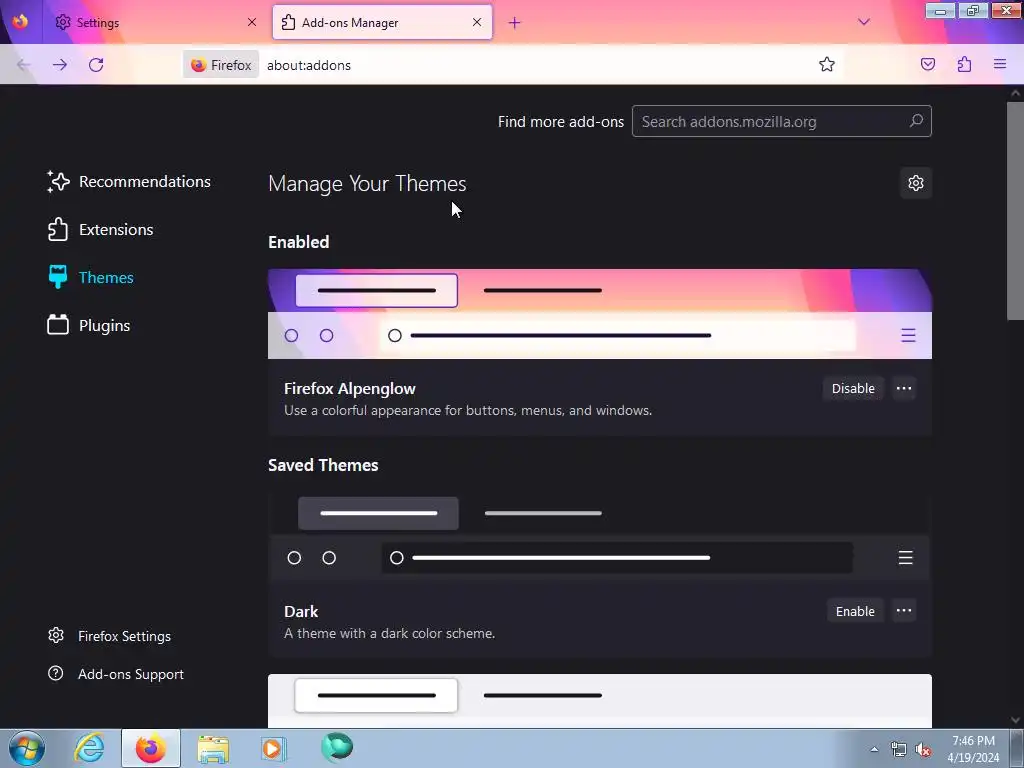Image resolution: width=1024 pixels, height=768 pixels.
Task: Open Firefox Settings link in sidebar
Action: click(110, 636)
